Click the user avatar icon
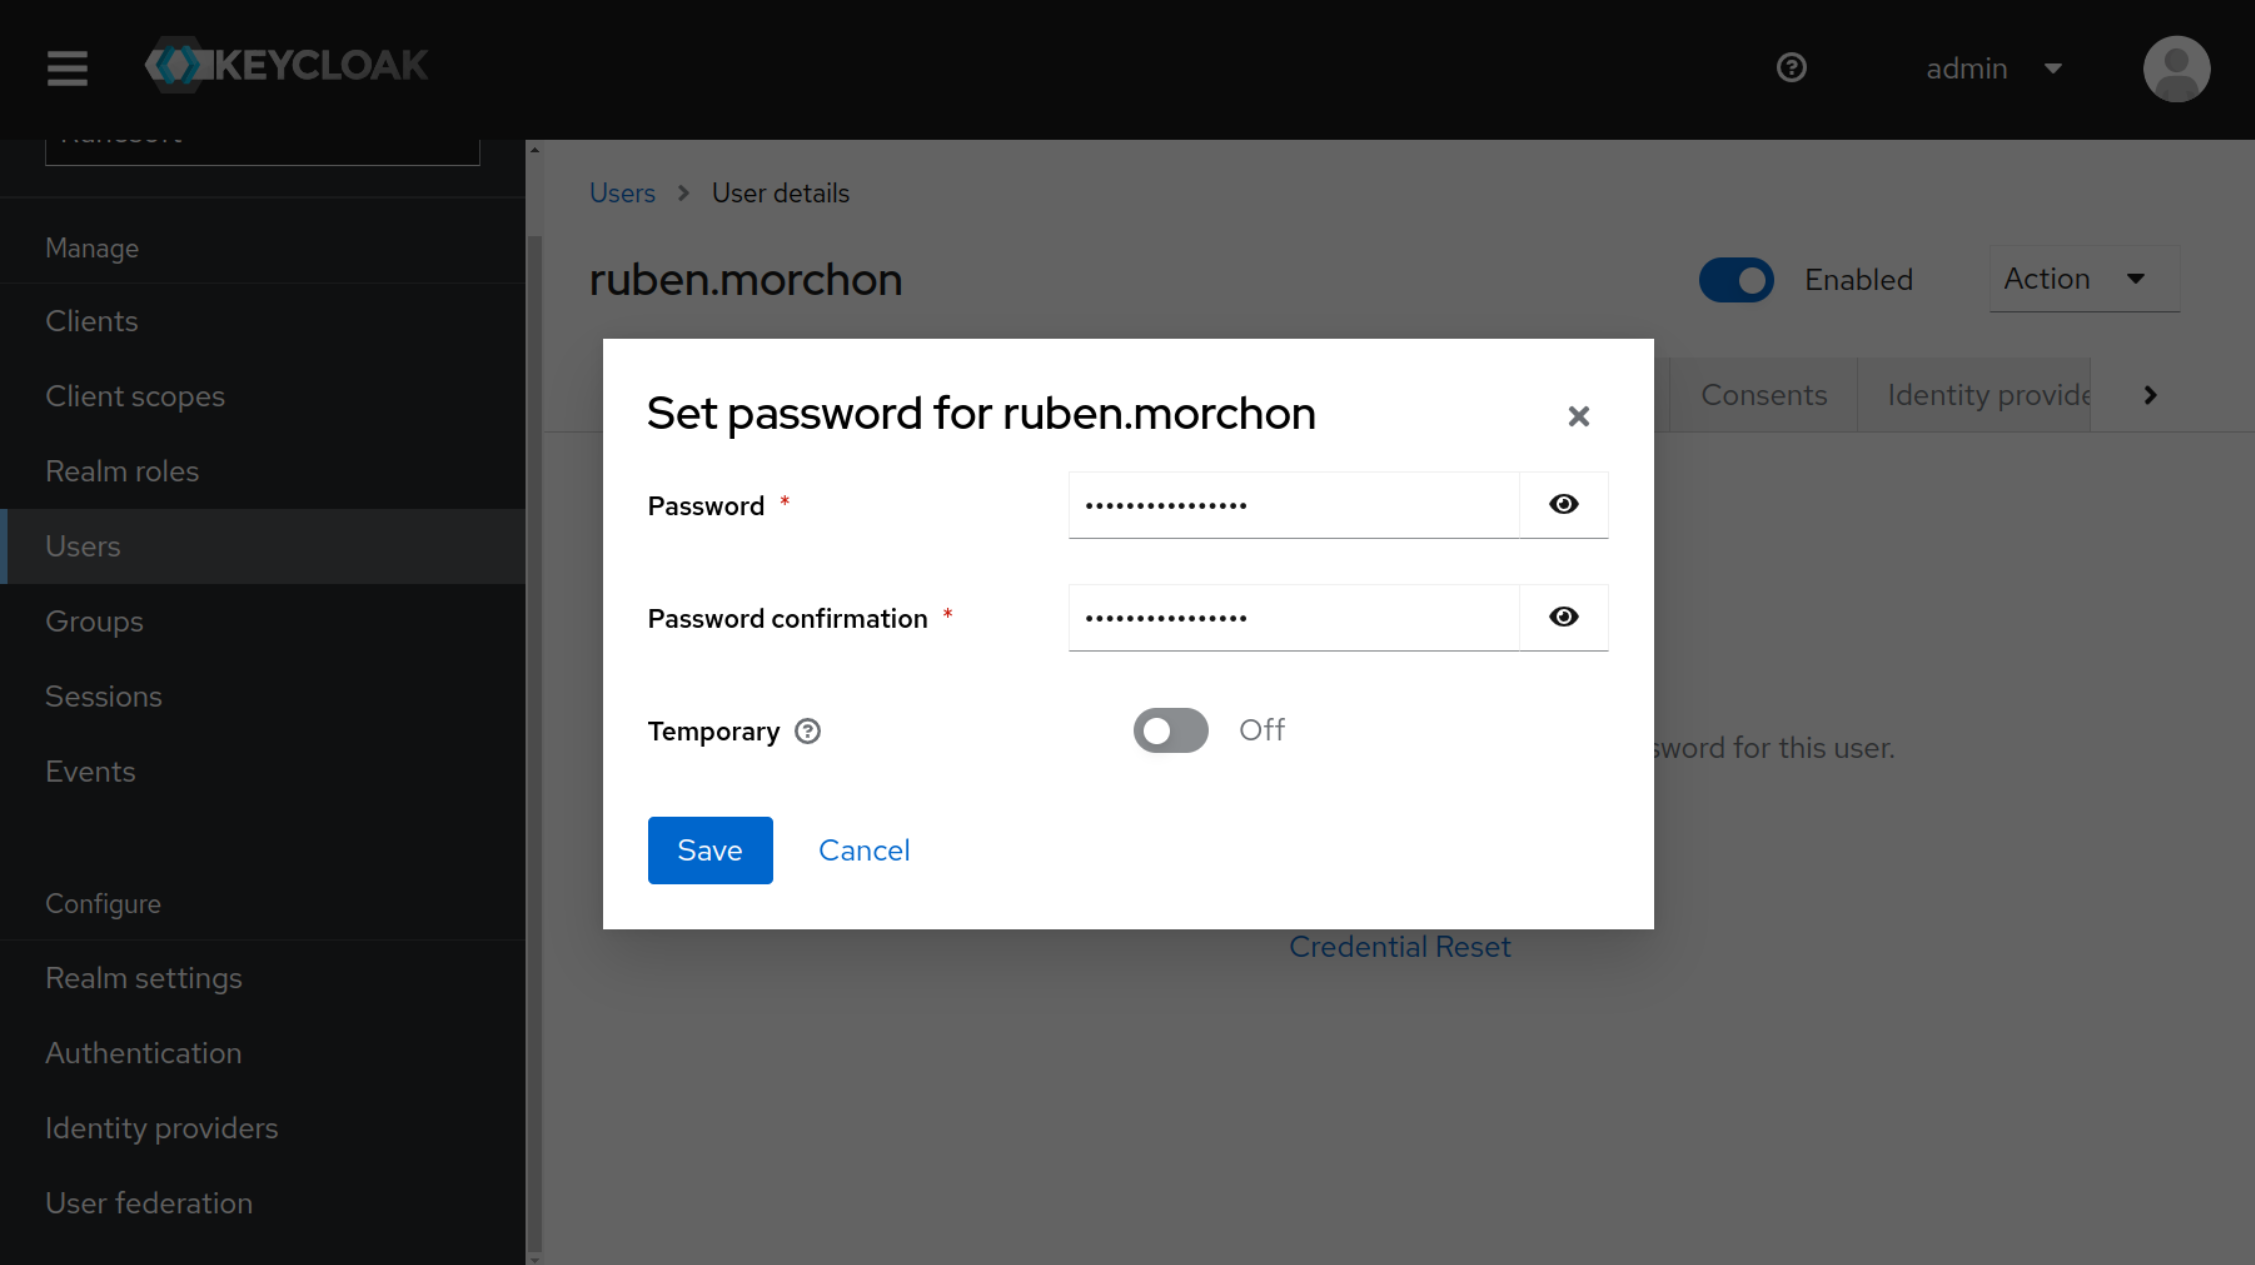The image size is (2255, 1265). pos(2176,69)
